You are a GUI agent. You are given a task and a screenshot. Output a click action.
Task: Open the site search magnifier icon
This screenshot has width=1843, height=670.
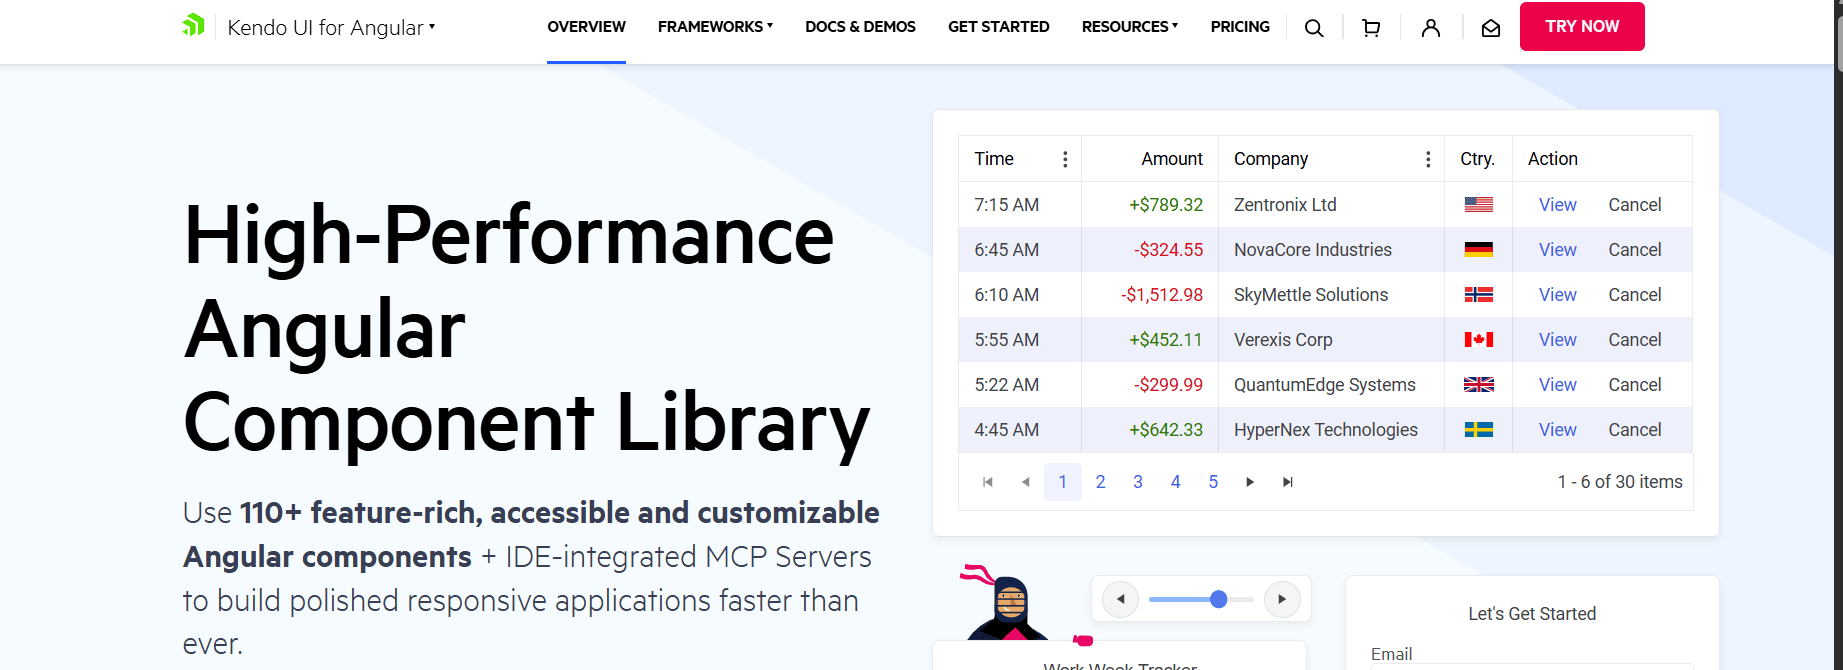pyautogui.click(x=1314, y=28)
